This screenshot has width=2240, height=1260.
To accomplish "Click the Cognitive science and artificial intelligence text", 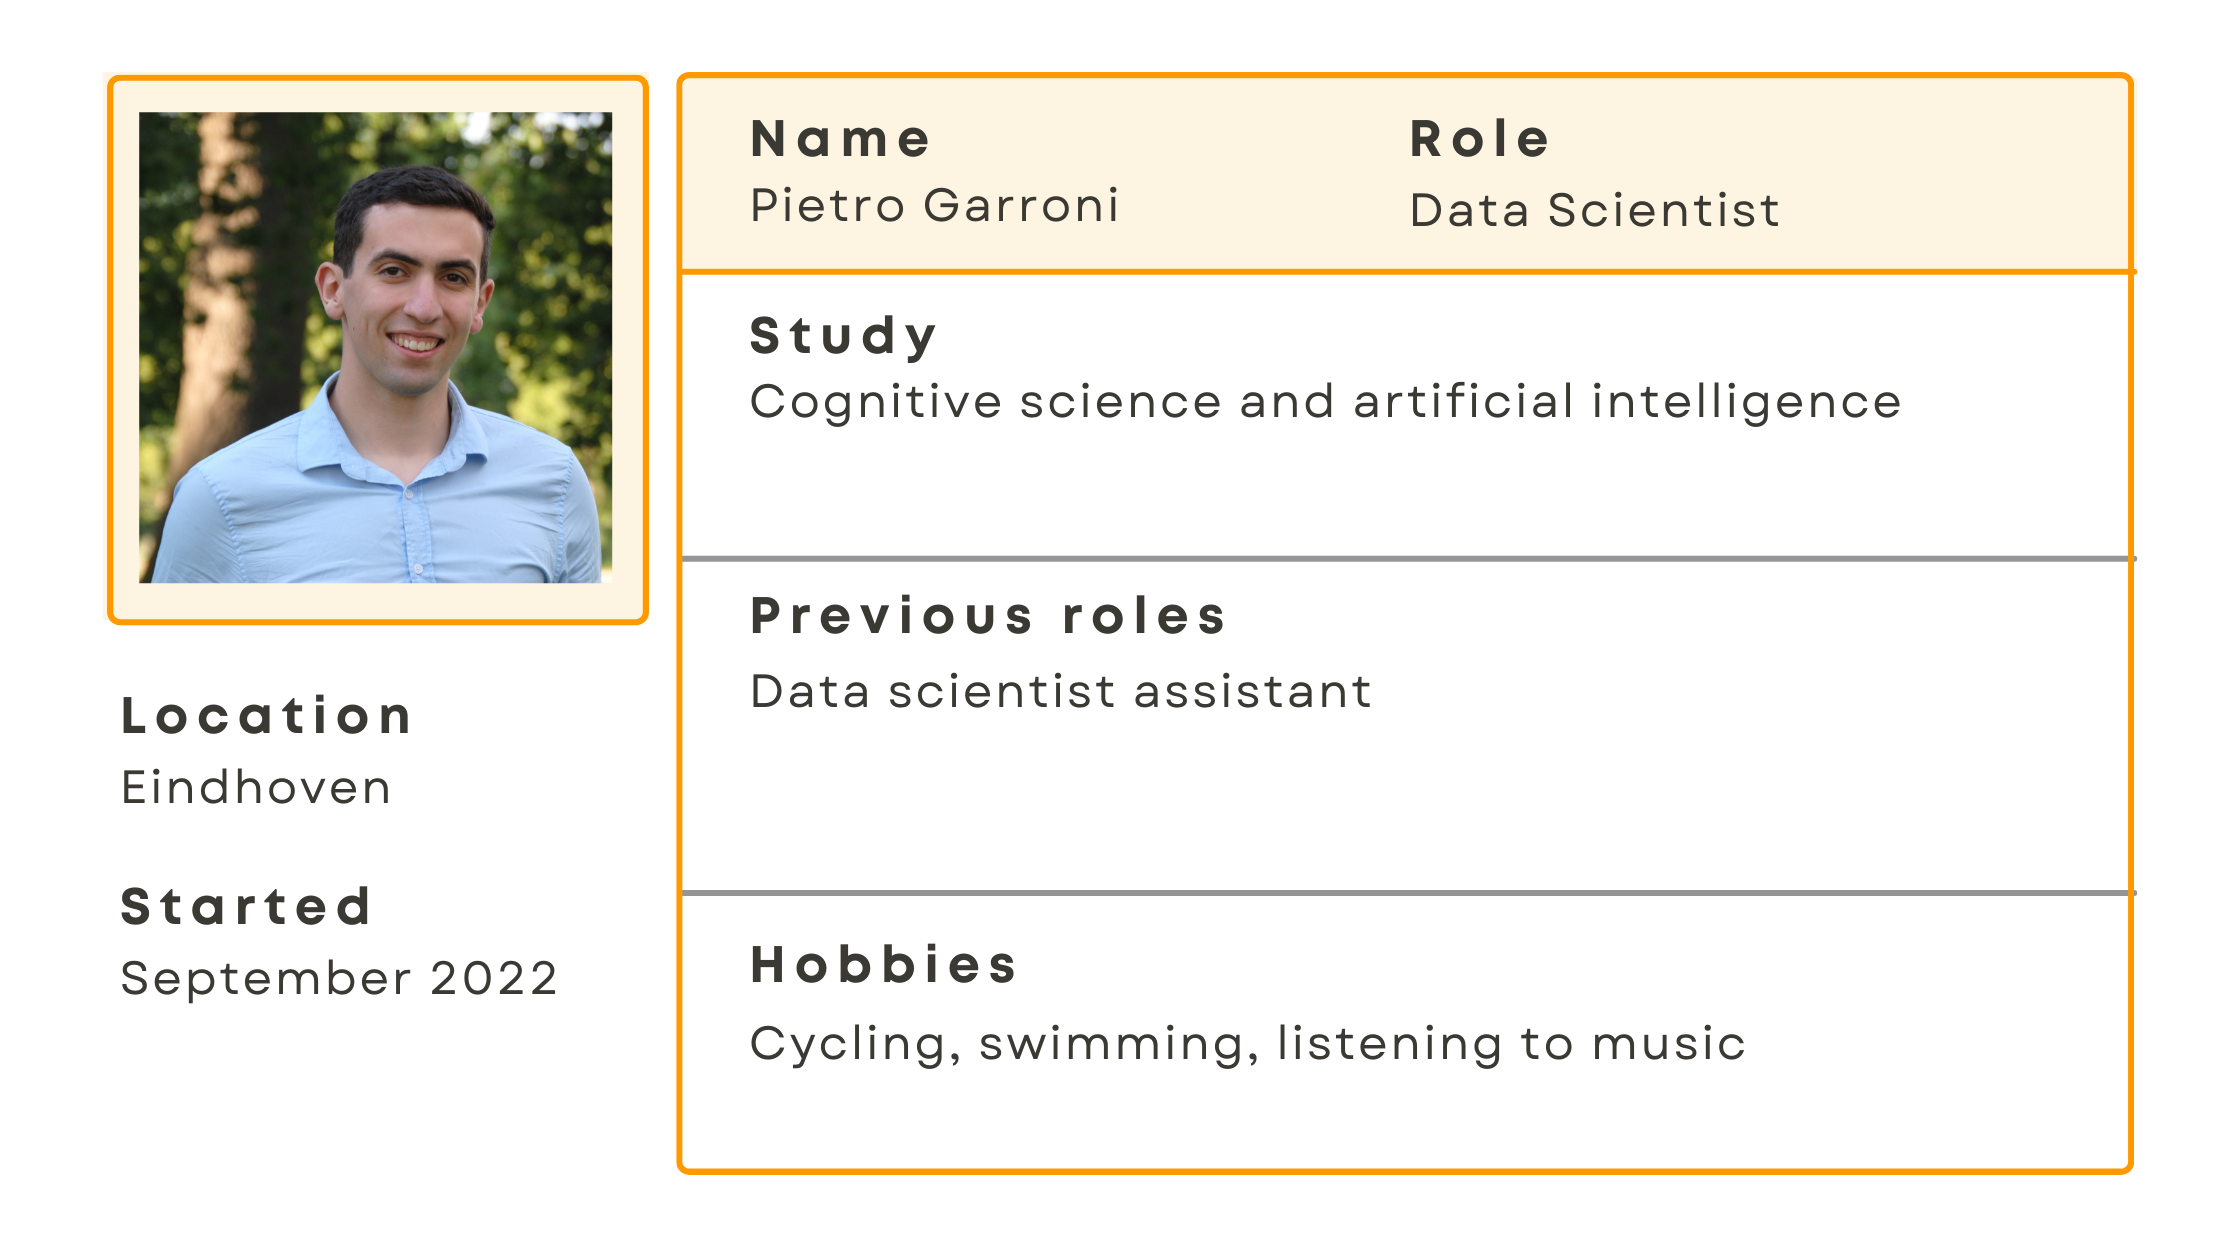I will (x=1325, y=403).
